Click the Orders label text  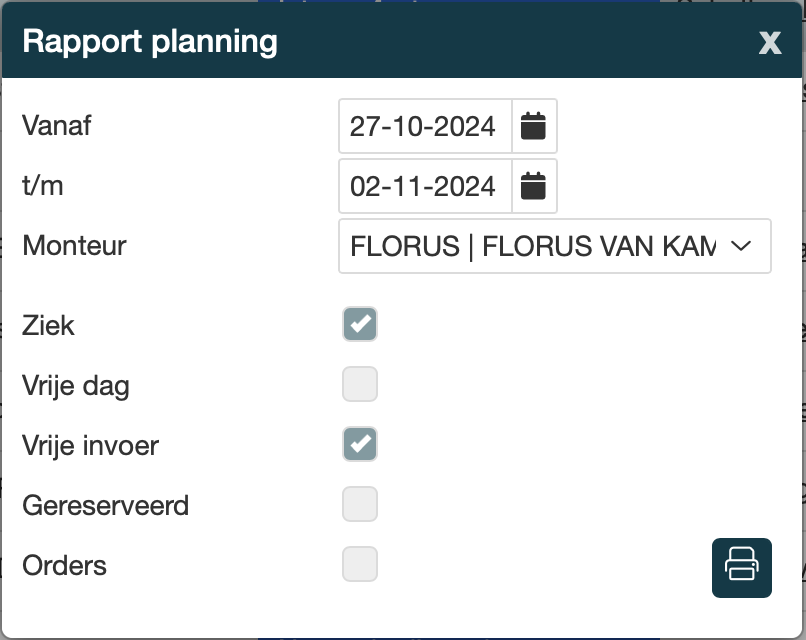64,565
